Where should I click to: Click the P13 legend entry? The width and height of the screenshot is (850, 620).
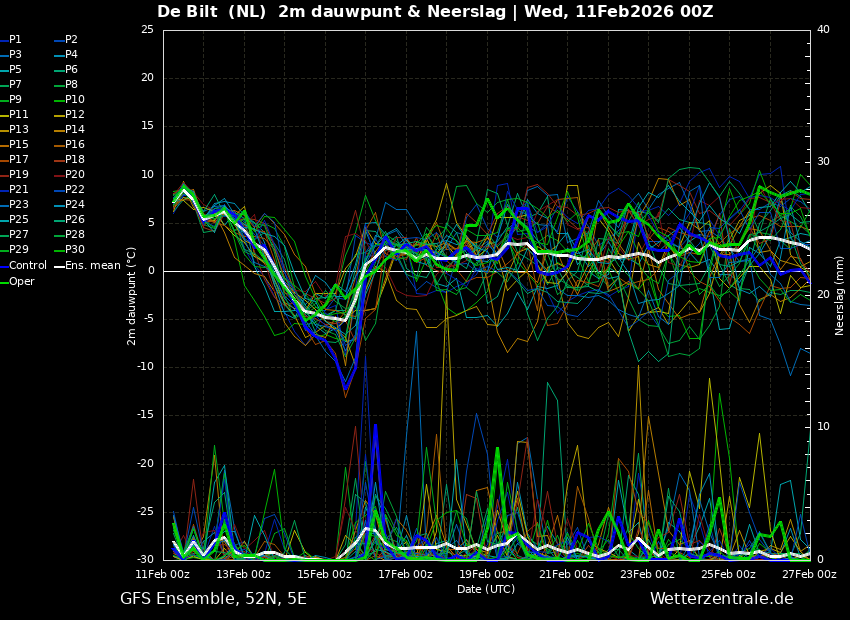18,130
